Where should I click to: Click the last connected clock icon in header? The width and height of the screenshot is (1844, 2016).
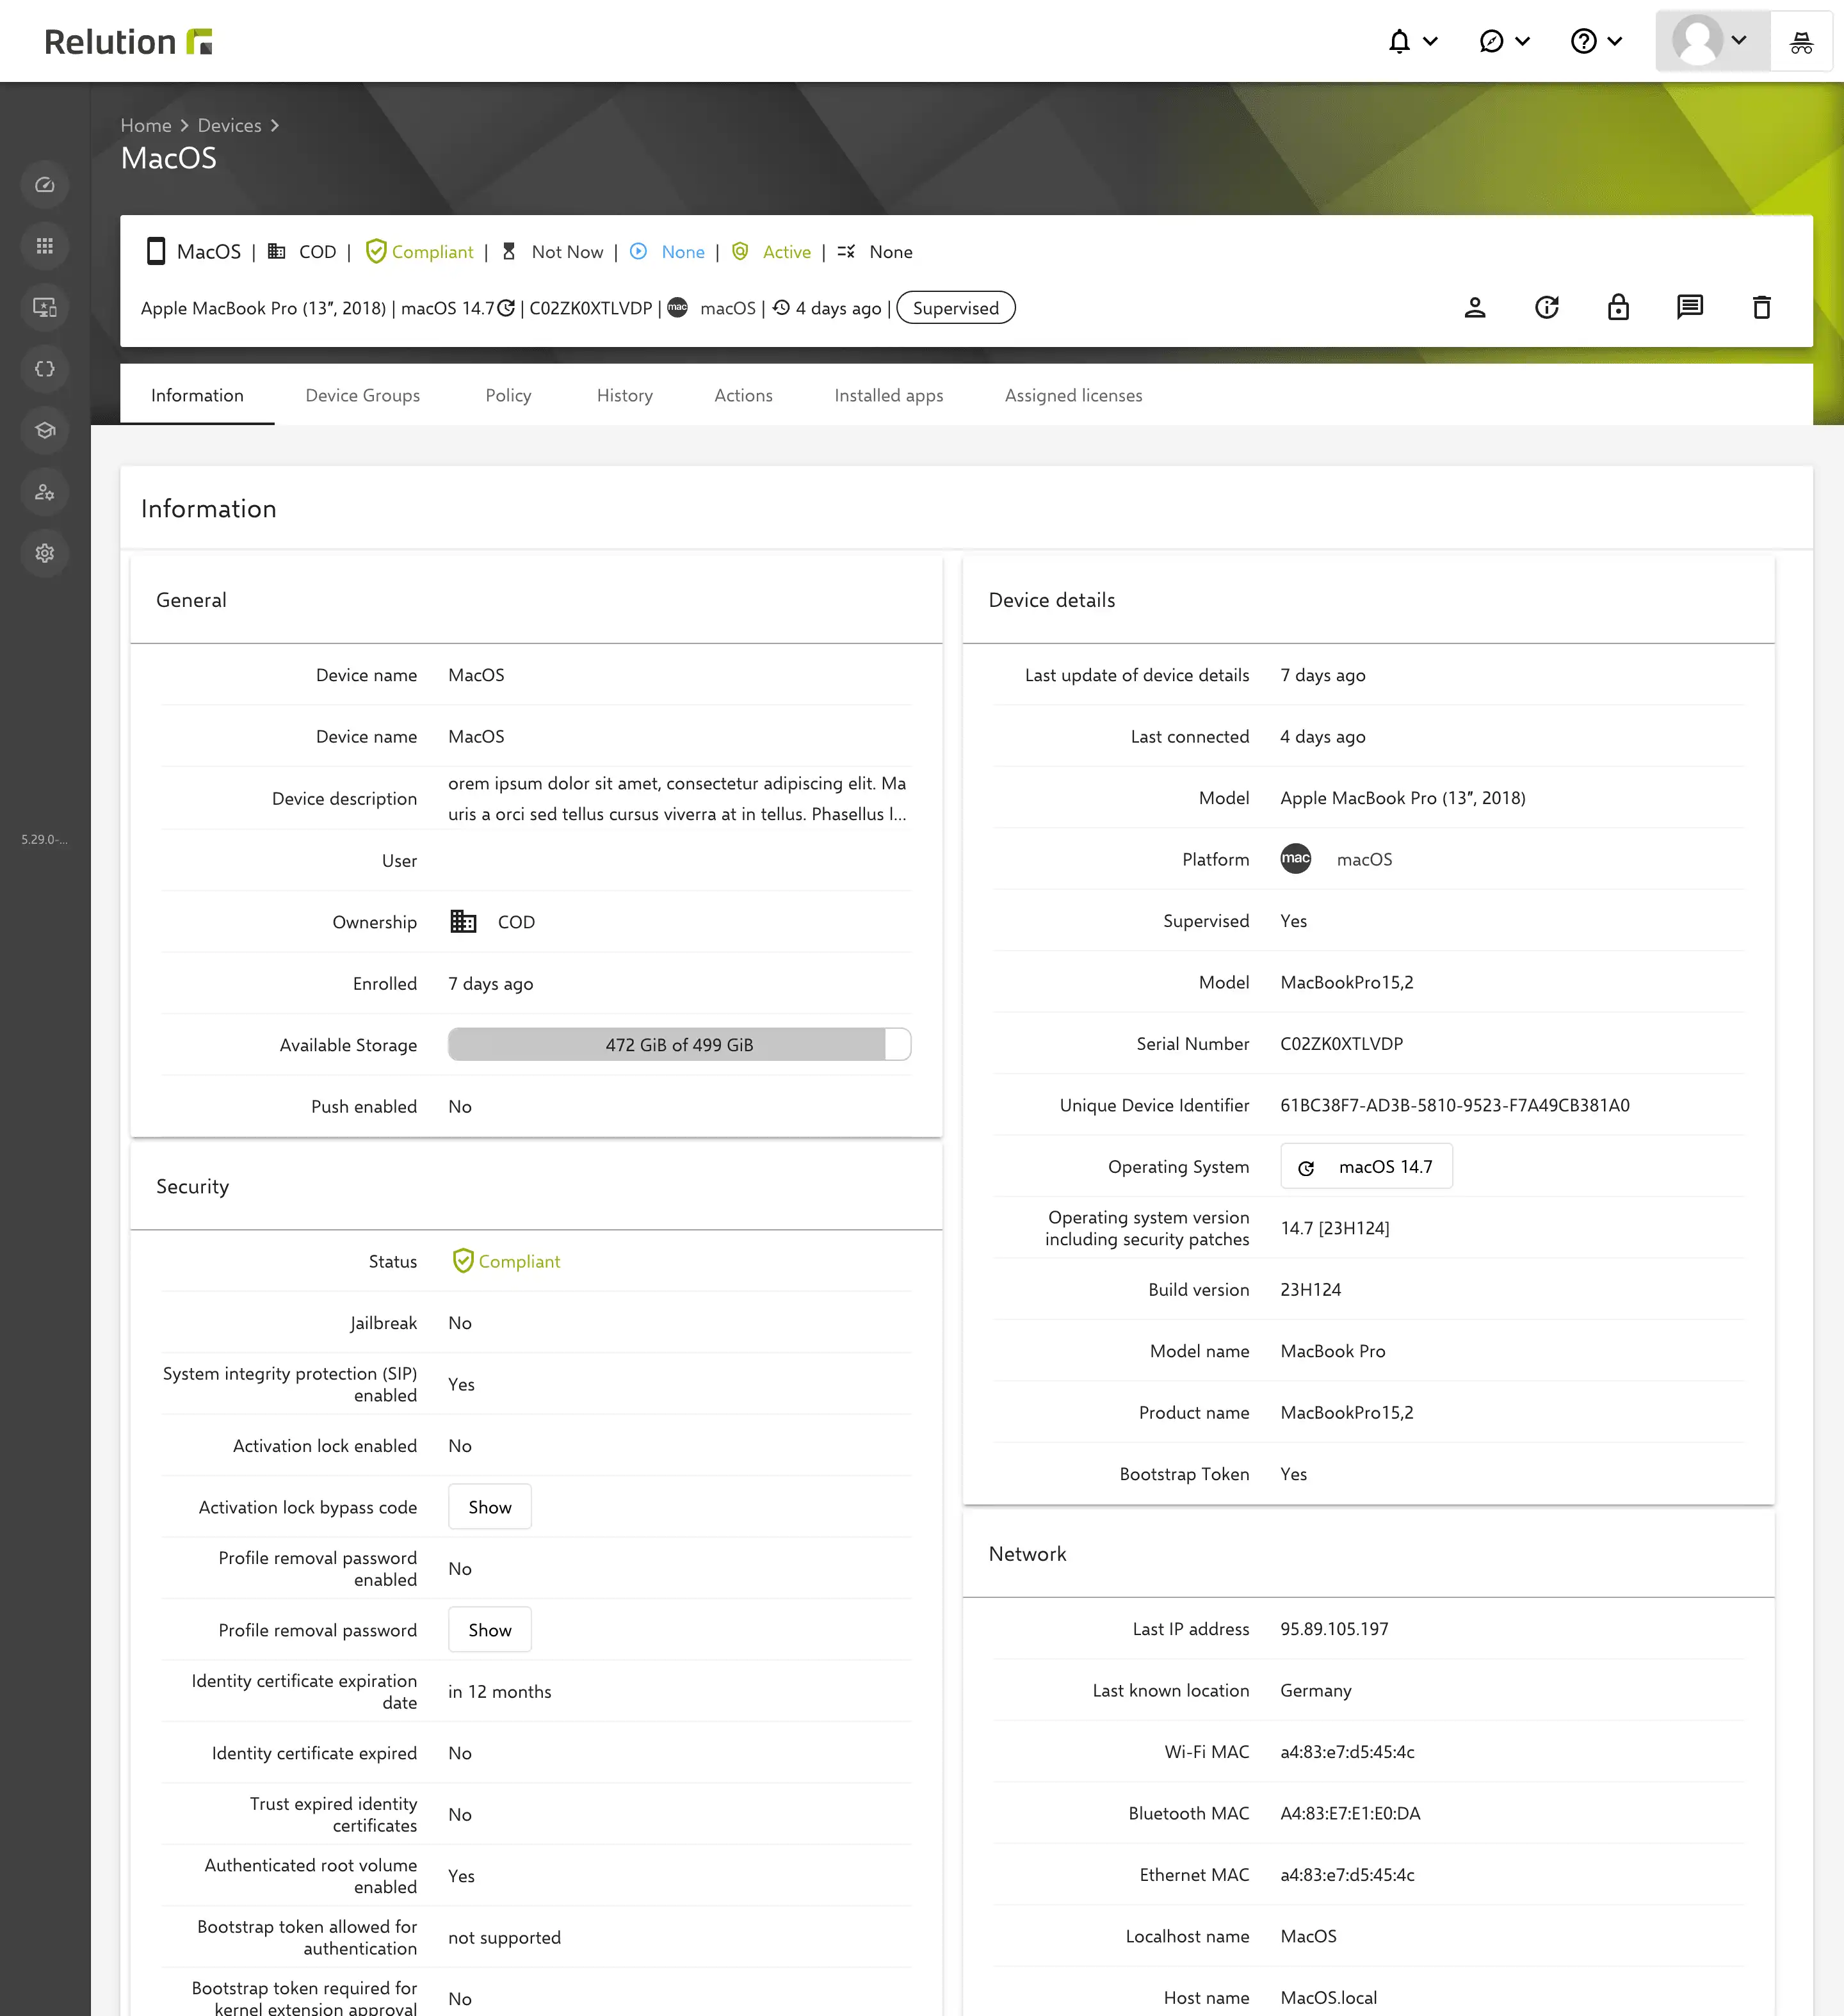[x=782, y=308]
